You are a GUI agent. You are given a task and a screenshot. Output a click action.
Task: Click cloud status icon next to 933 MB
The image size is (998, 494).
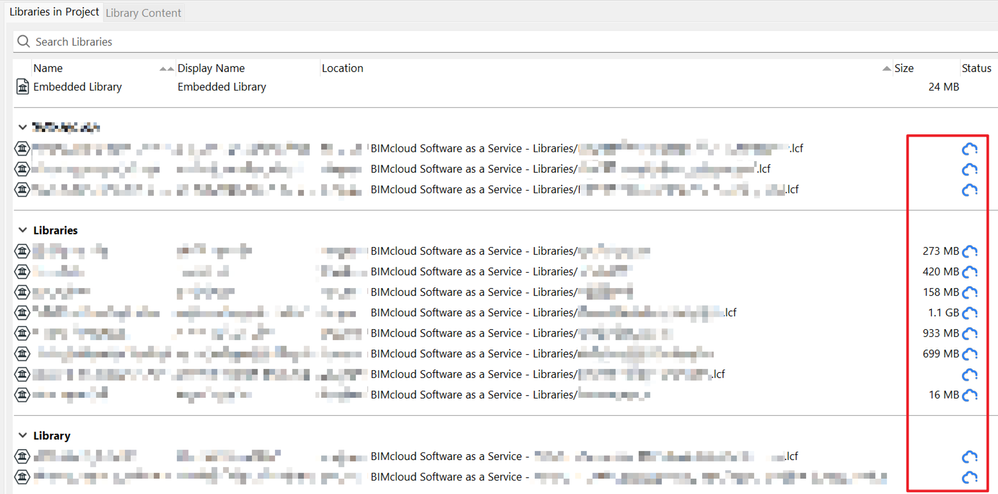[969, 334]
